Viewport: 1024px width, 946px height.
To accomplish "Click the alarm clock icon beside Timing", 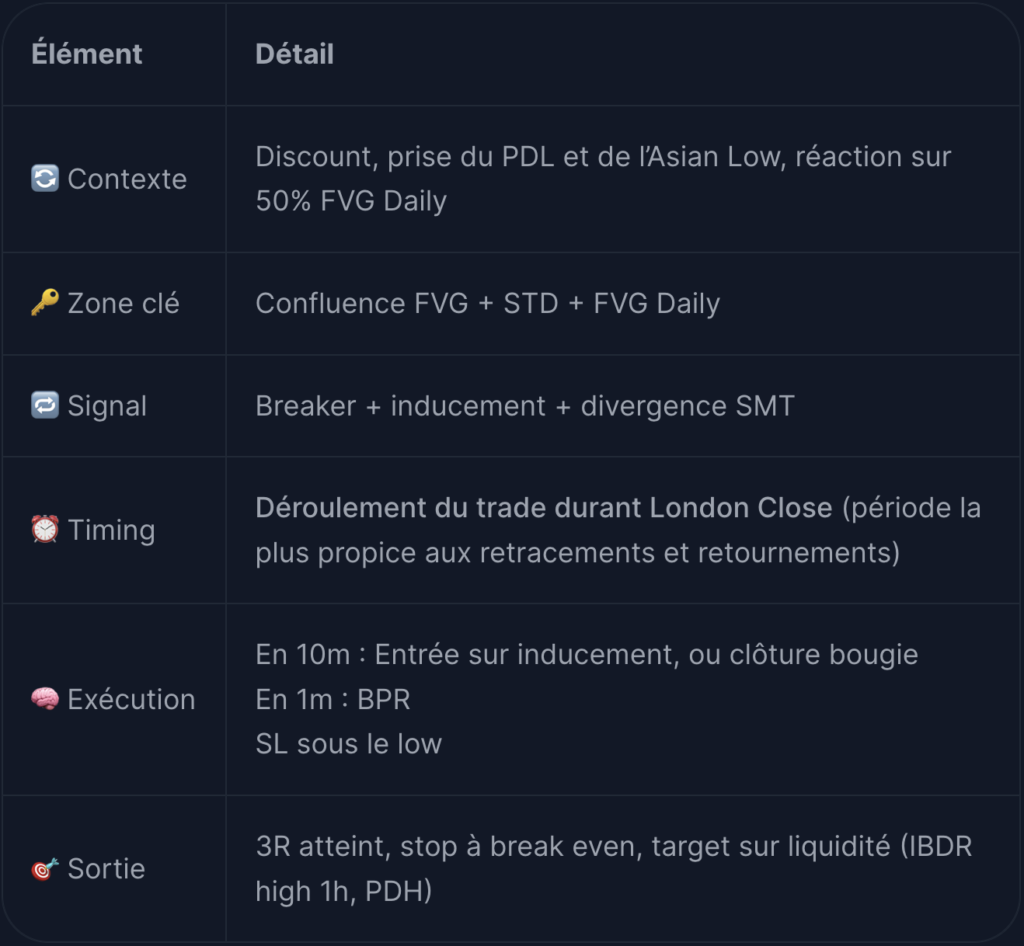I will (x=45, y=529).
